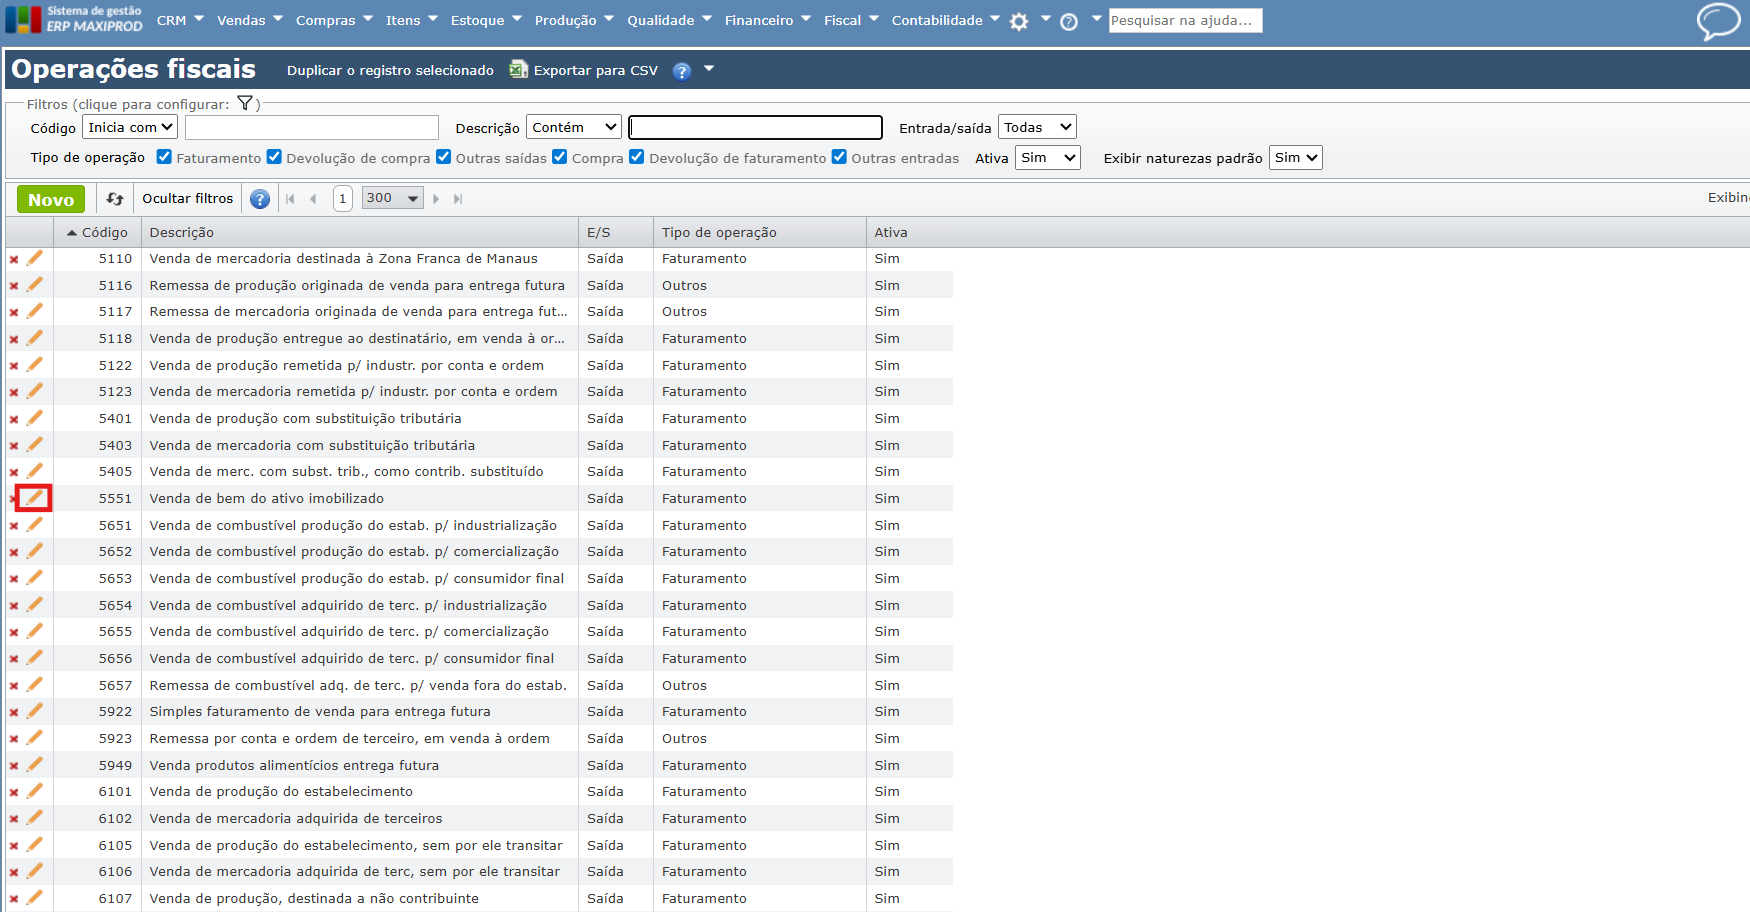1750x912 pixels.
Task: Delete record 5403 with red X
Action: click(x=14, y=446)
